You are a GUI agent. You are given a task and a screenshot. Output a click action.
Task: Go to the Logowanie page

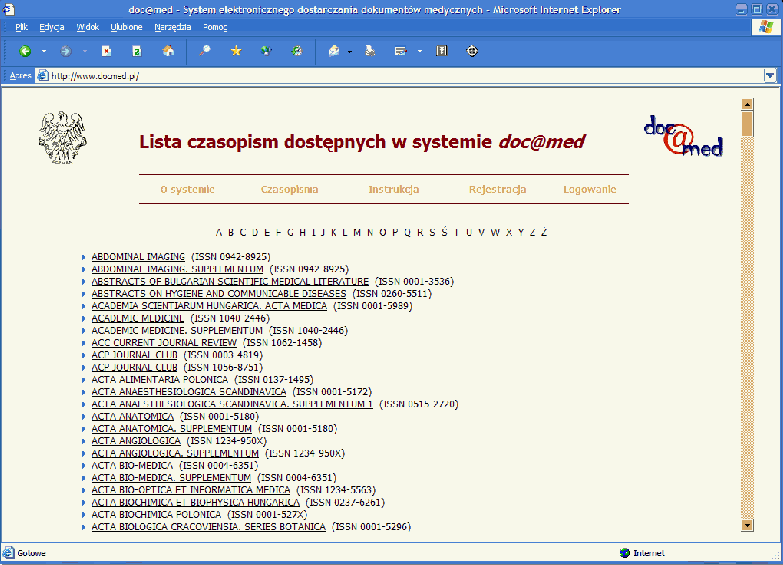tap(589, 189)
